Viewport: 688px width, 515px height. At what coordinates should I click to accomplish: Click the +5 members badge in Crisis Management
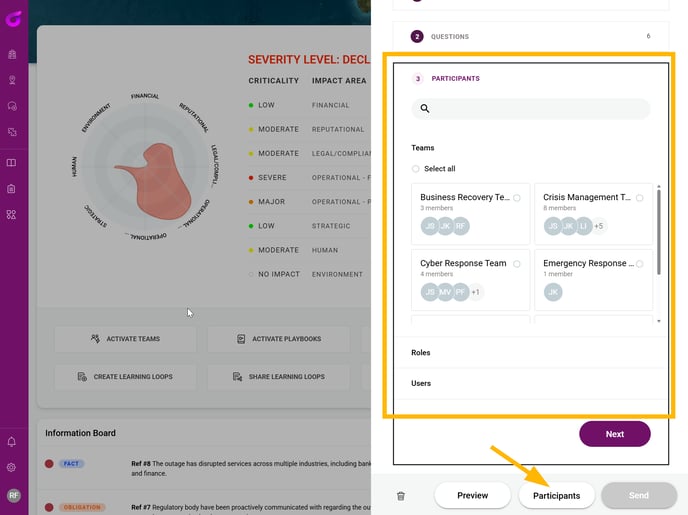tap(598, 226)
